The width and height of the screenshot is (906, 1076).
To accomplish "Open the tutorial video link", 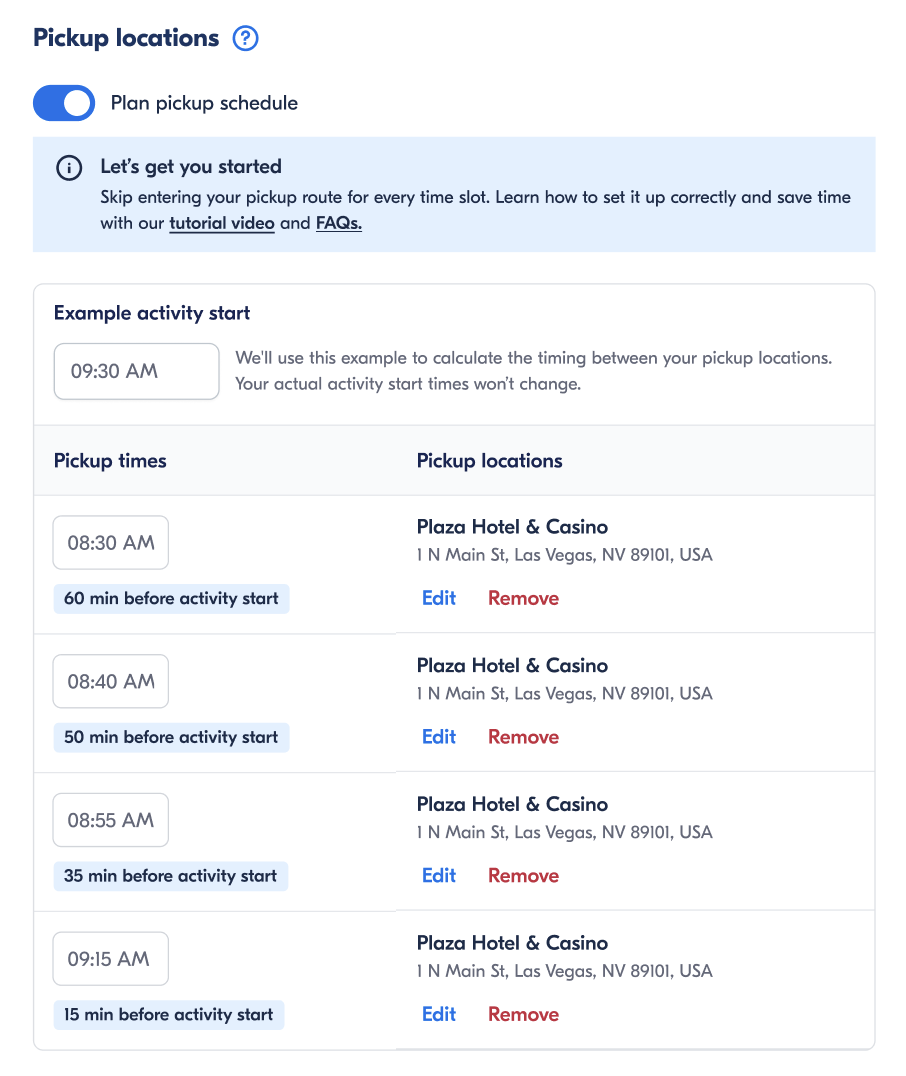I will [222, 223].
